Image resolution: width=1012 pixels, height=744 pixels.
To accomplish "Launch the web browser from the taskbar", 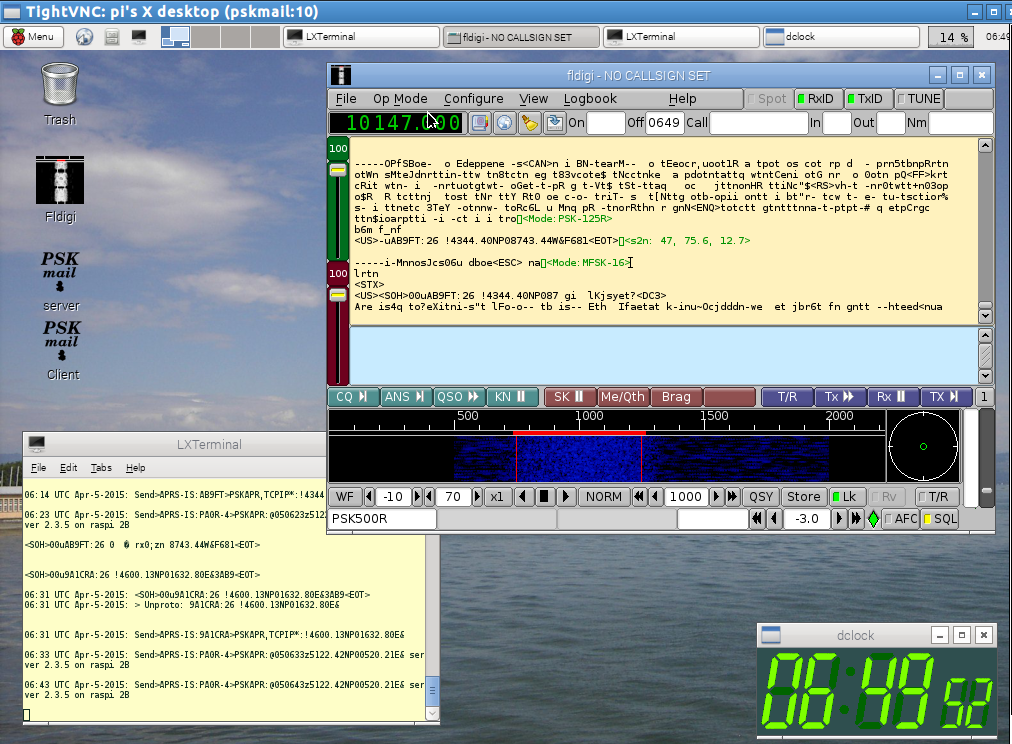I will 84,37.
